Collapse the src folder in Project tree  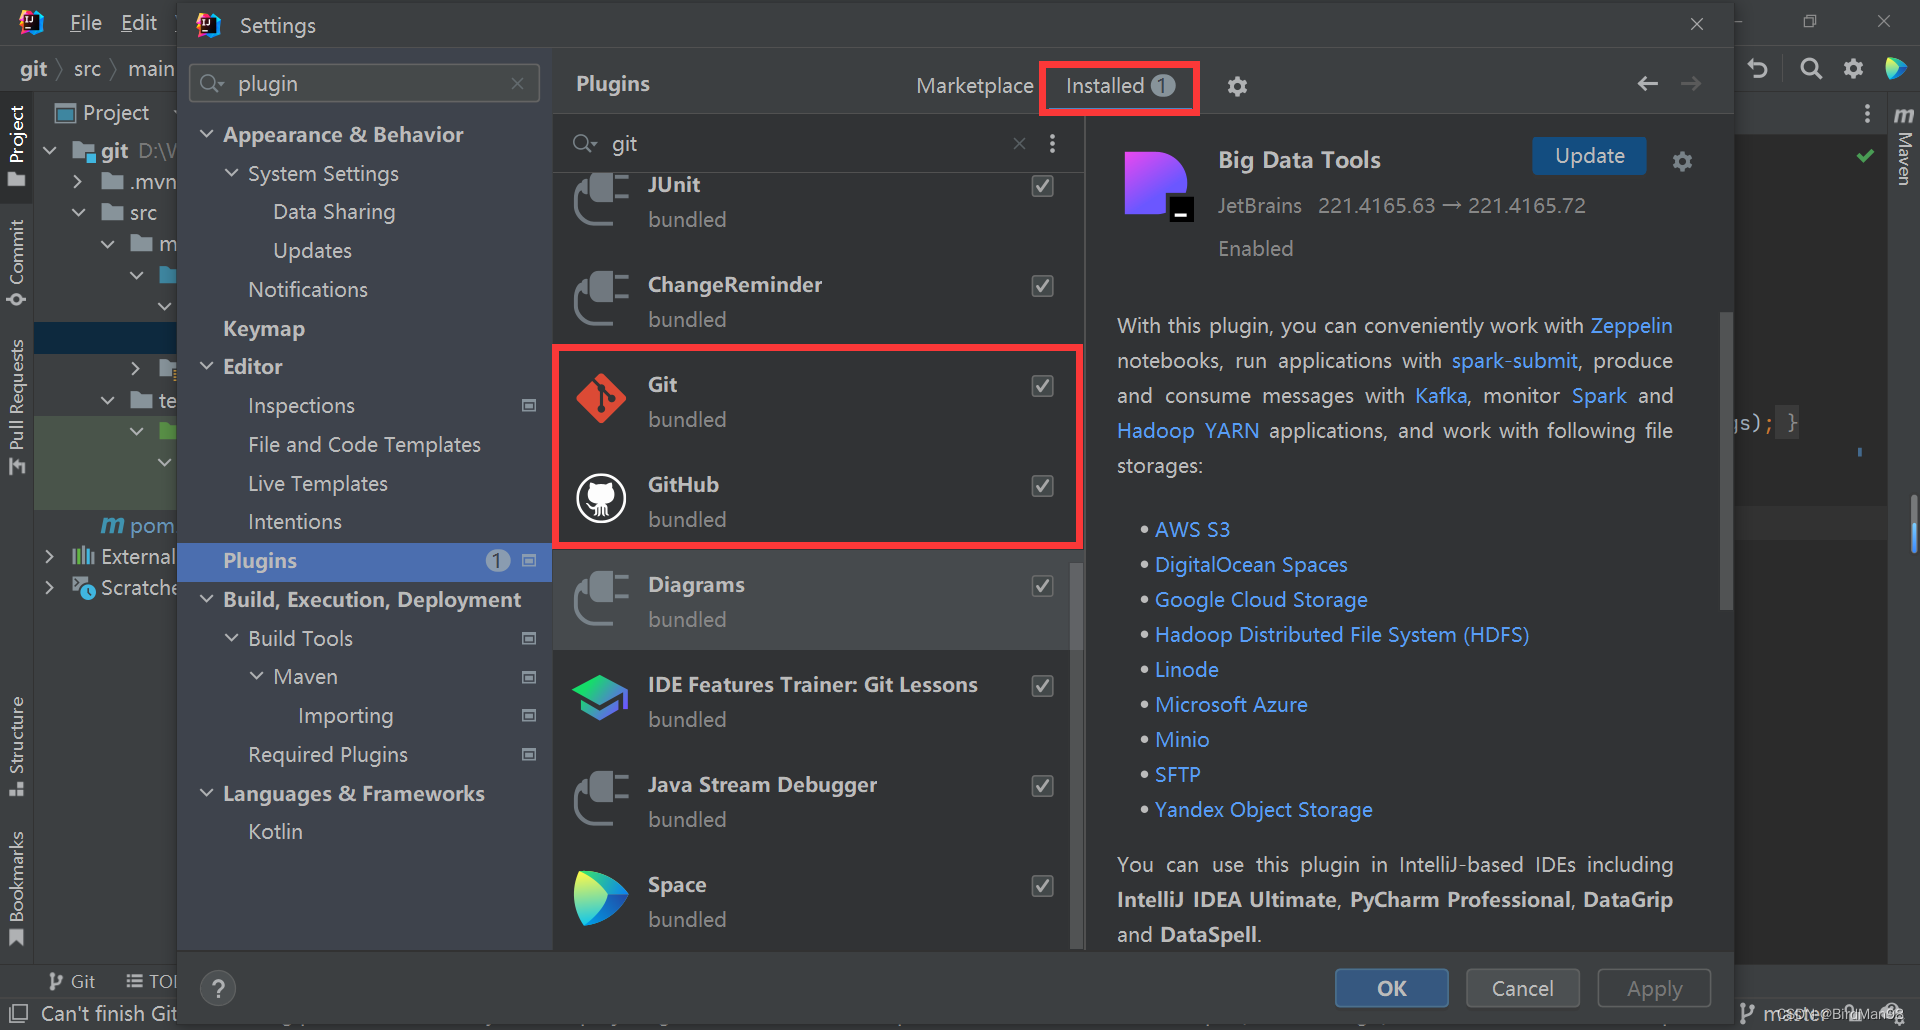[x=79, y=212]
